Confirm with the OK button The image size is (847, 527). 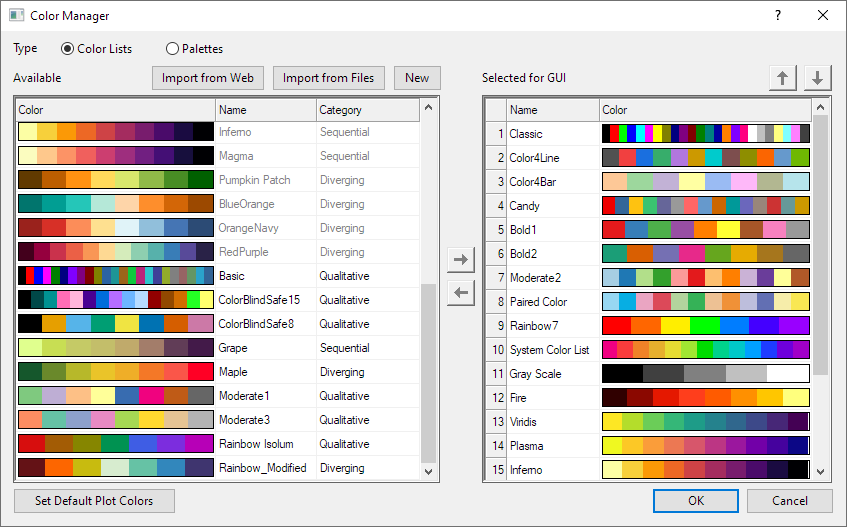696,501
